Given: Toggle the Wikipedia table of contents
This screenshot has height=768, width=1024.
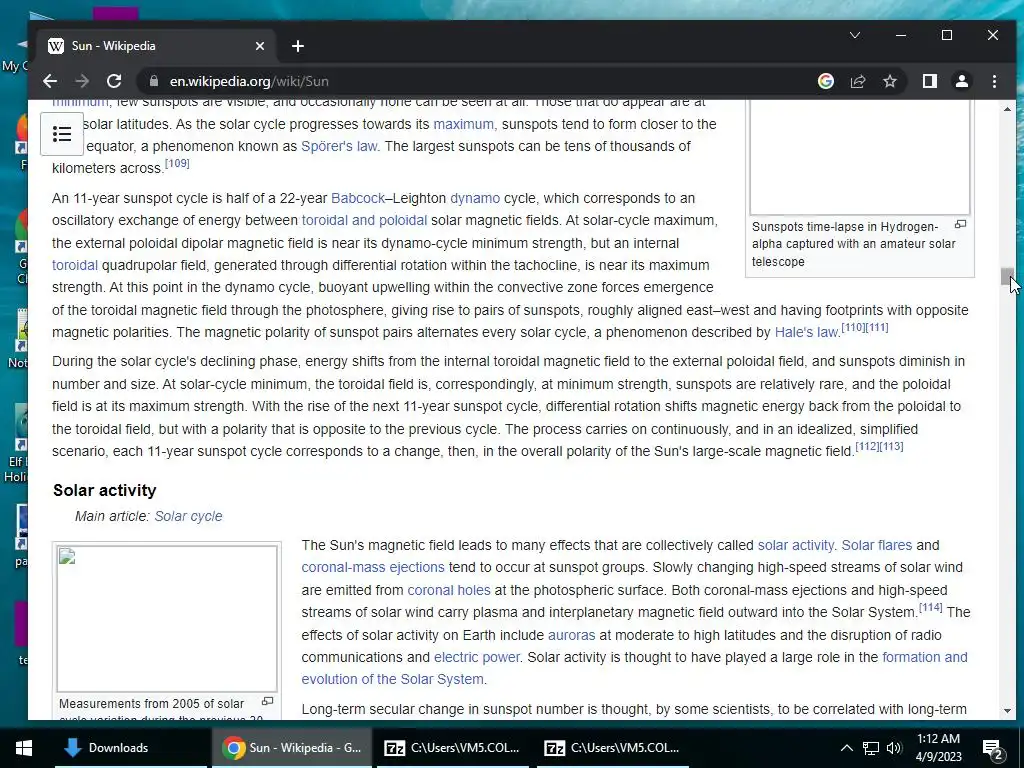Looking at the screenshot, I should pos(62,134).
